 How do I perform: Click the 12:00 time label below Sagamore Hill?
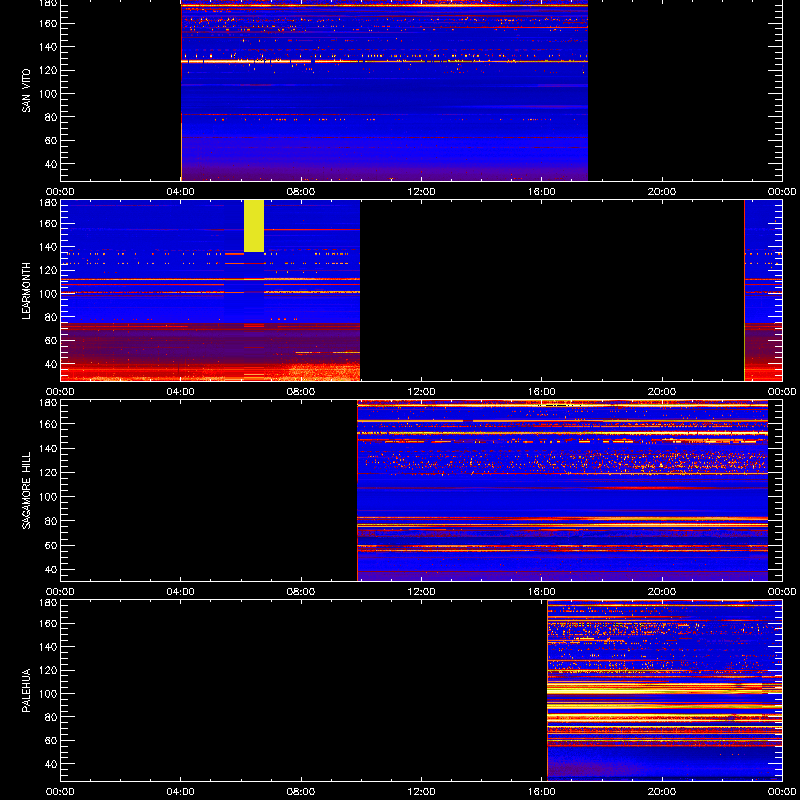(x=421, y=592)
